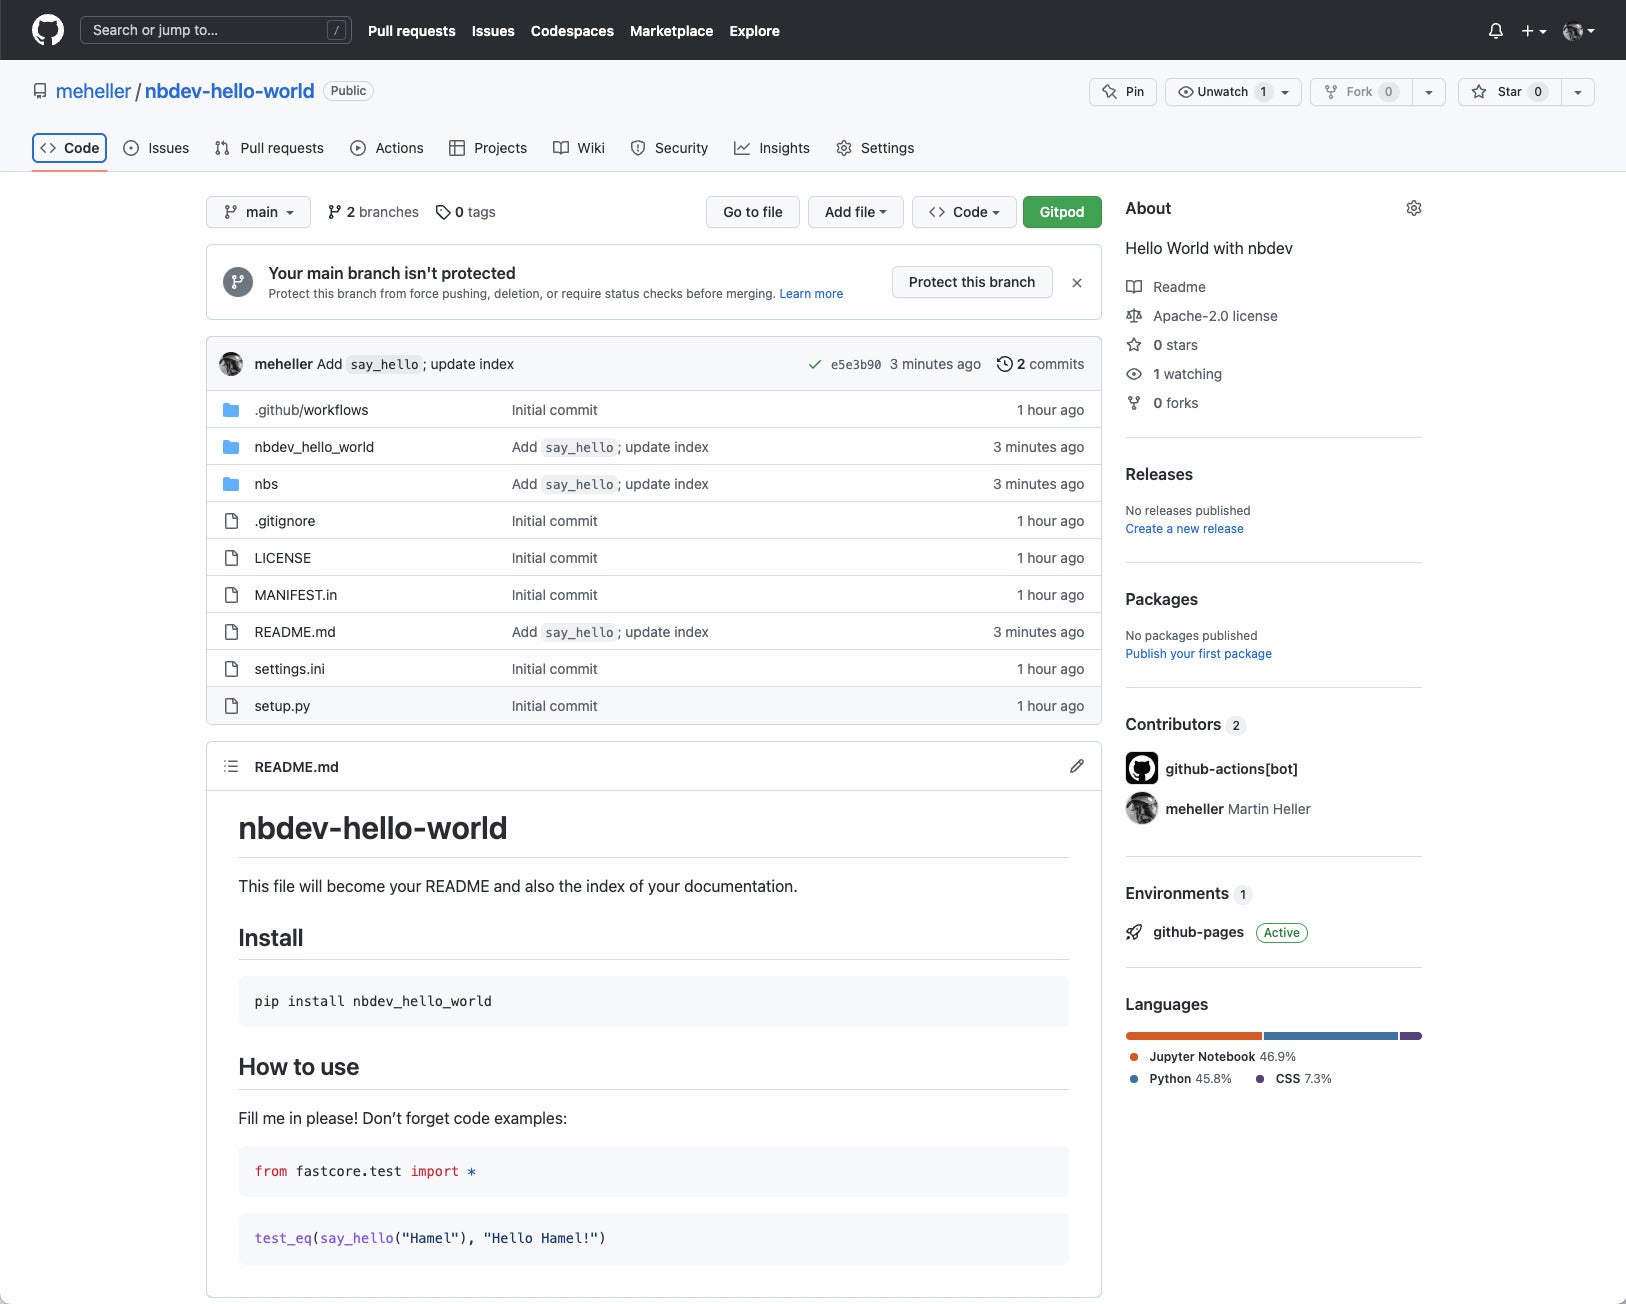Viewport: 1626px width, 1304px height.
Task: Open the nbdev_hello_world folder
Action: click(314, 447)
